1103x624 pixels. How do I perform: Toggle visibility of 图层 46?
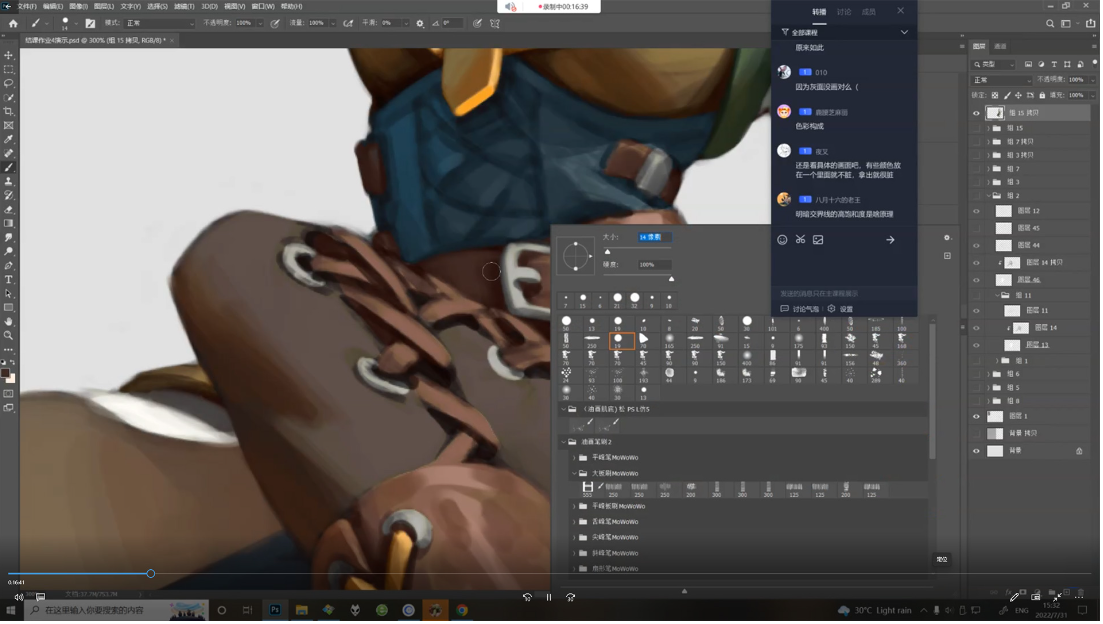pos(976,280)
